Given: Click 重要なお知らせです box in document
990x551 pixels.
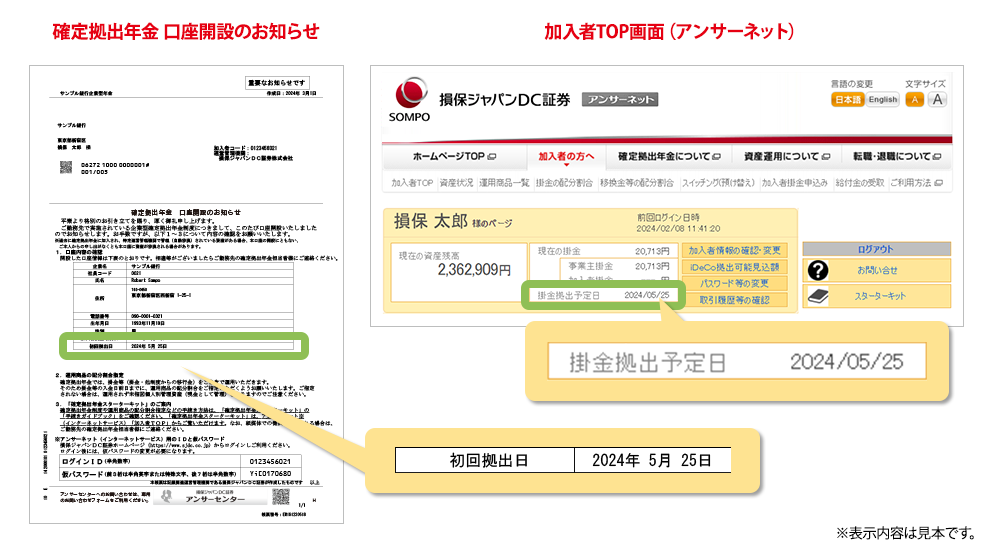Looking at the screenshot, I should (277, 83).
